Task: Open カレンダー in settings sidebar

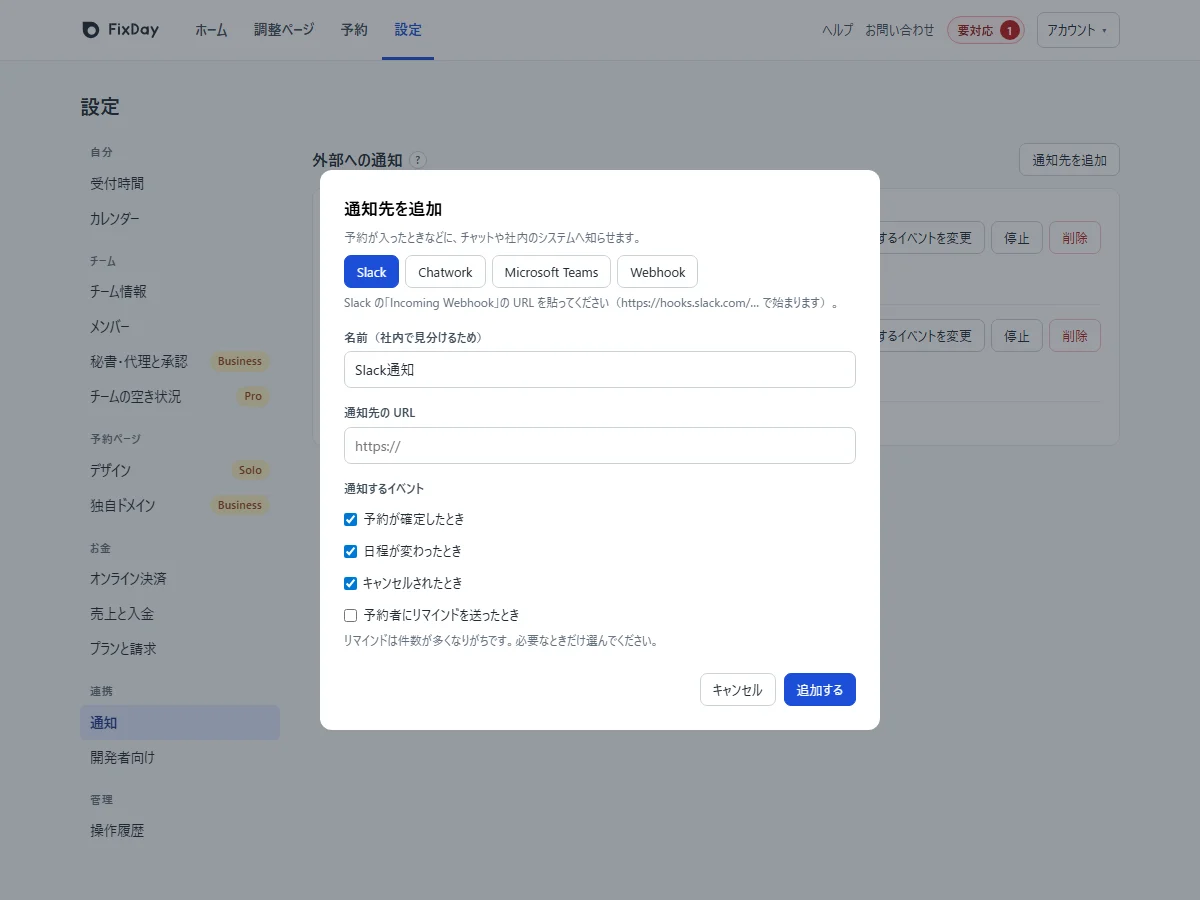Action: tap(180, 219)
